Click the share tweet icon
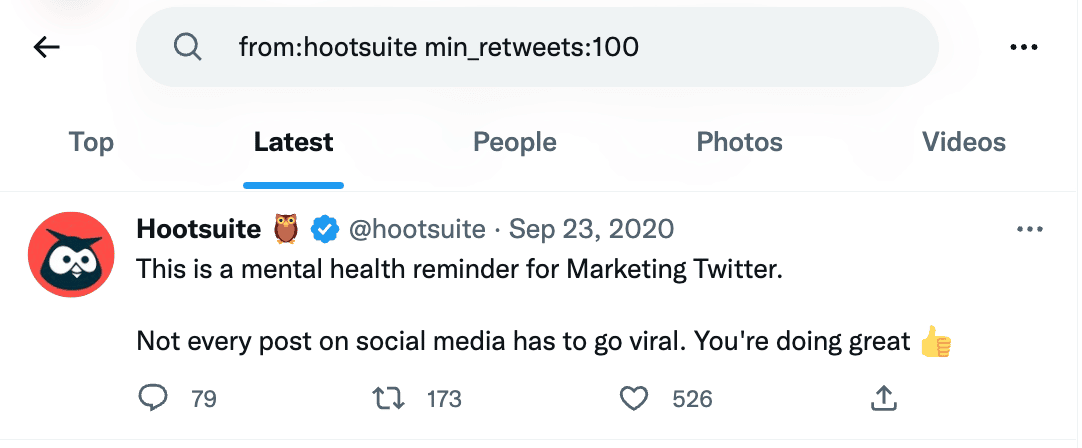 (x=884, y=398)
